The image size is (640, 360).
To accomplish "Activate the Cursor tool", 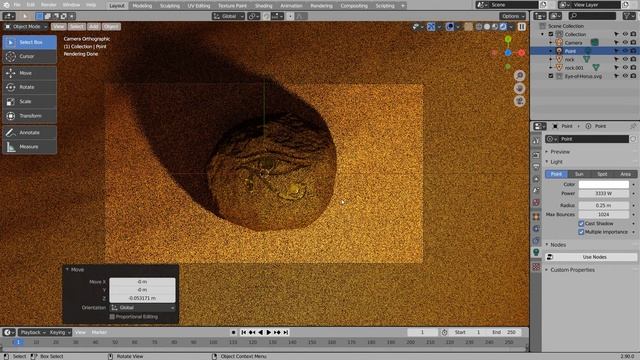I will [x=29, y=56].
